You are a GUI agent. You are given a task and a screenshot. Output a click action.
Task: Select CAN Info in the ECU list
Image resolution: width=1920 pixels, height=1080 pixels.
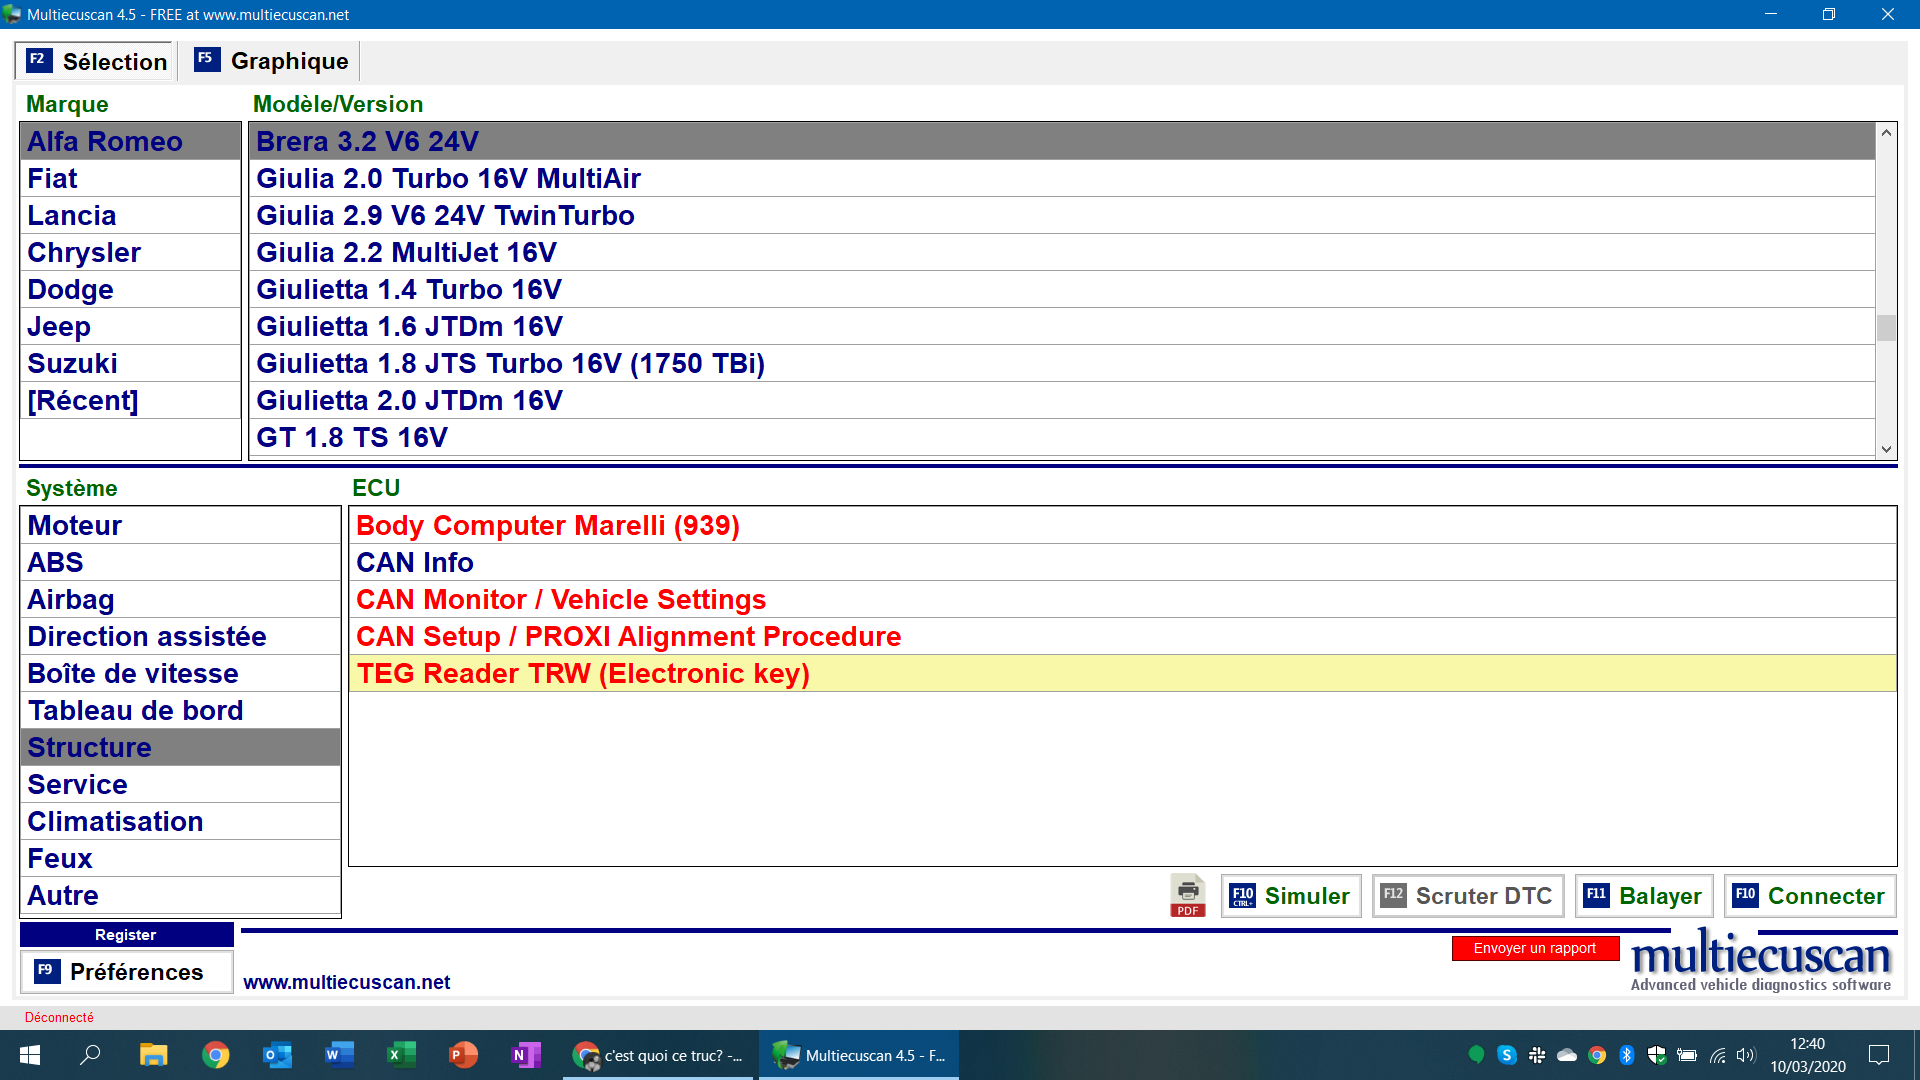pyautogui.click(x=415, y=563)
